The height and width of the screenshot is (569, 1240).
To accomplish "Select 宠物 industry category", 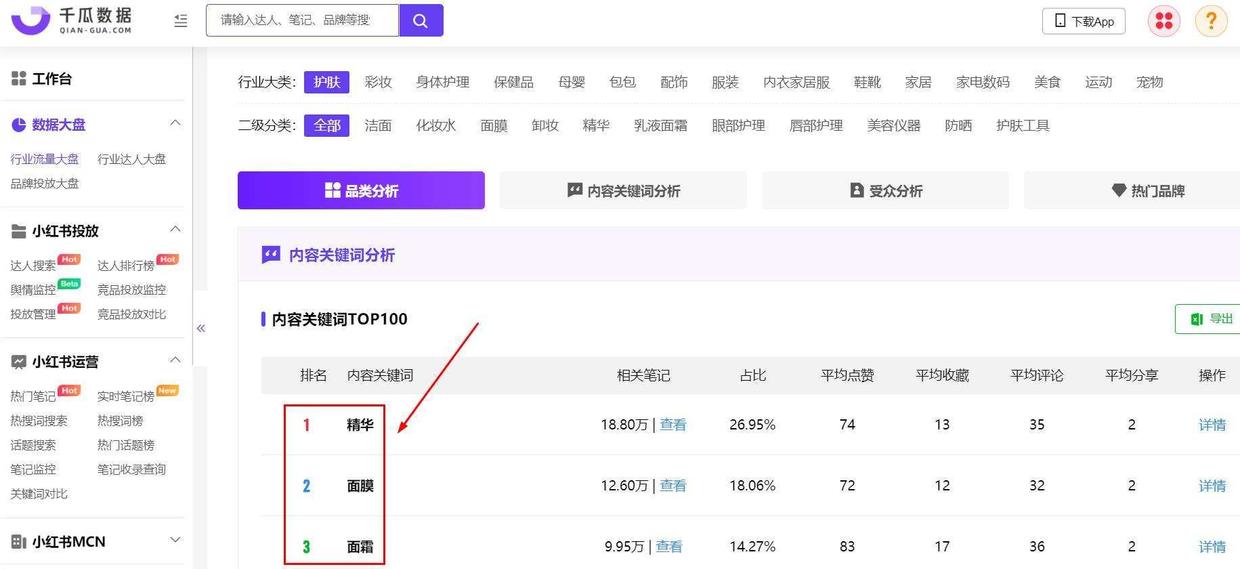I will coord(1150,82).
